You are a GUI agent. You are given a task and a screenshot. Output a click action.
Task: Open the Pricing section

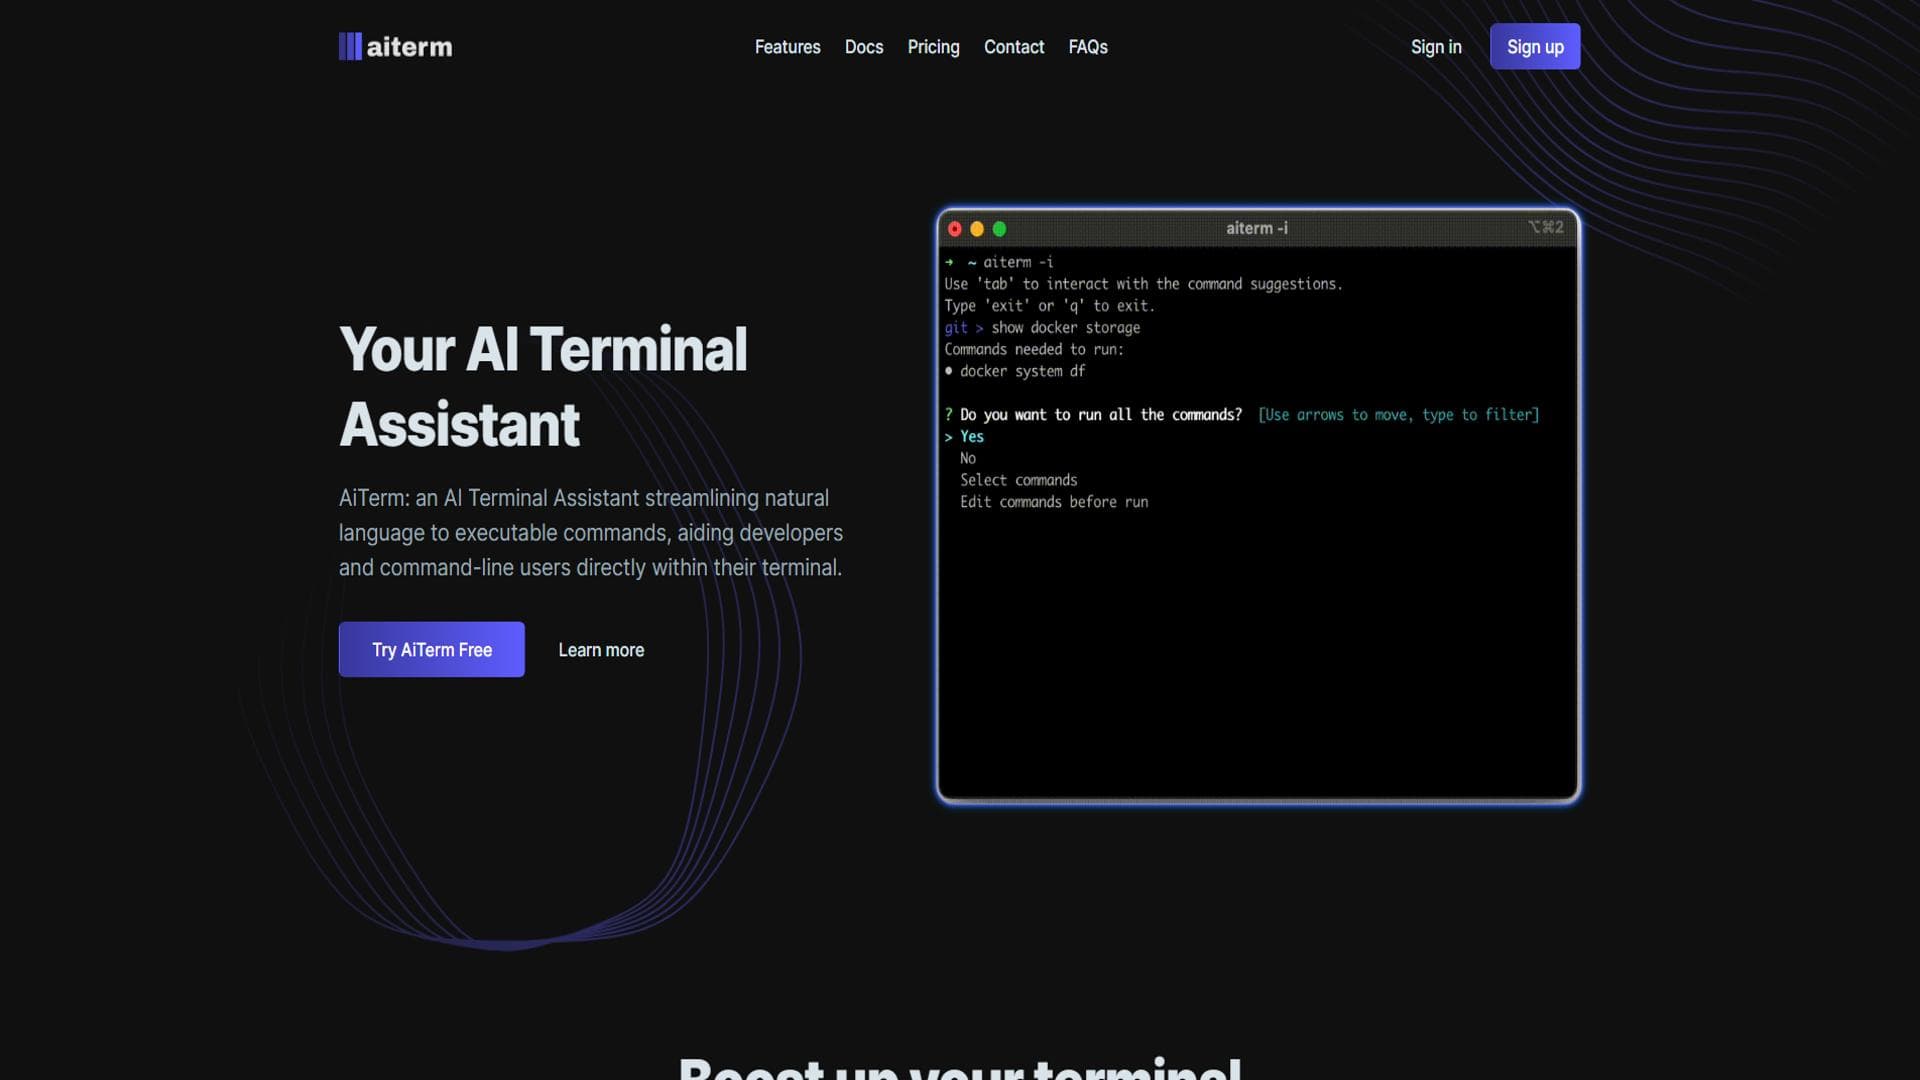(933, 47)
